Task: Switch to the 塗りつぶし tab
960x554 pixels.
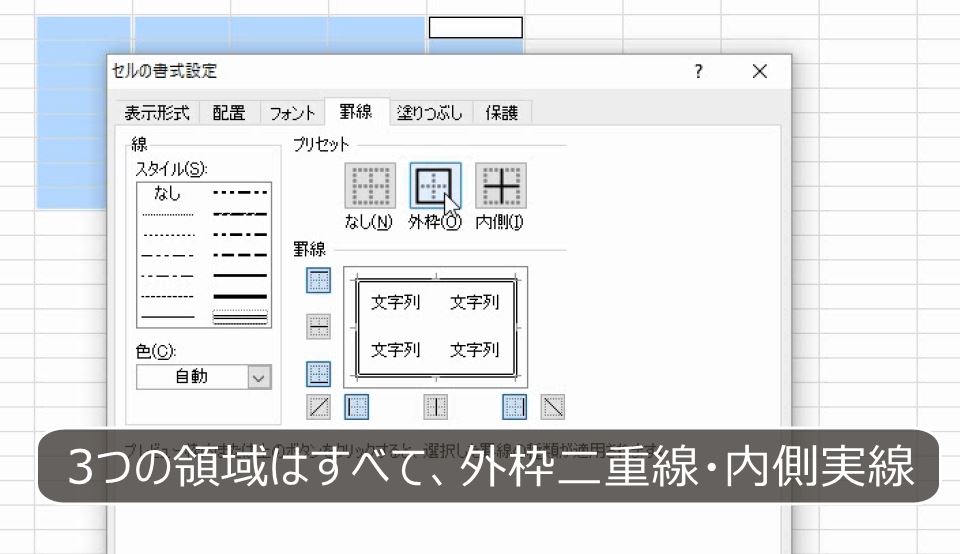Action: [x=430, y=113]
